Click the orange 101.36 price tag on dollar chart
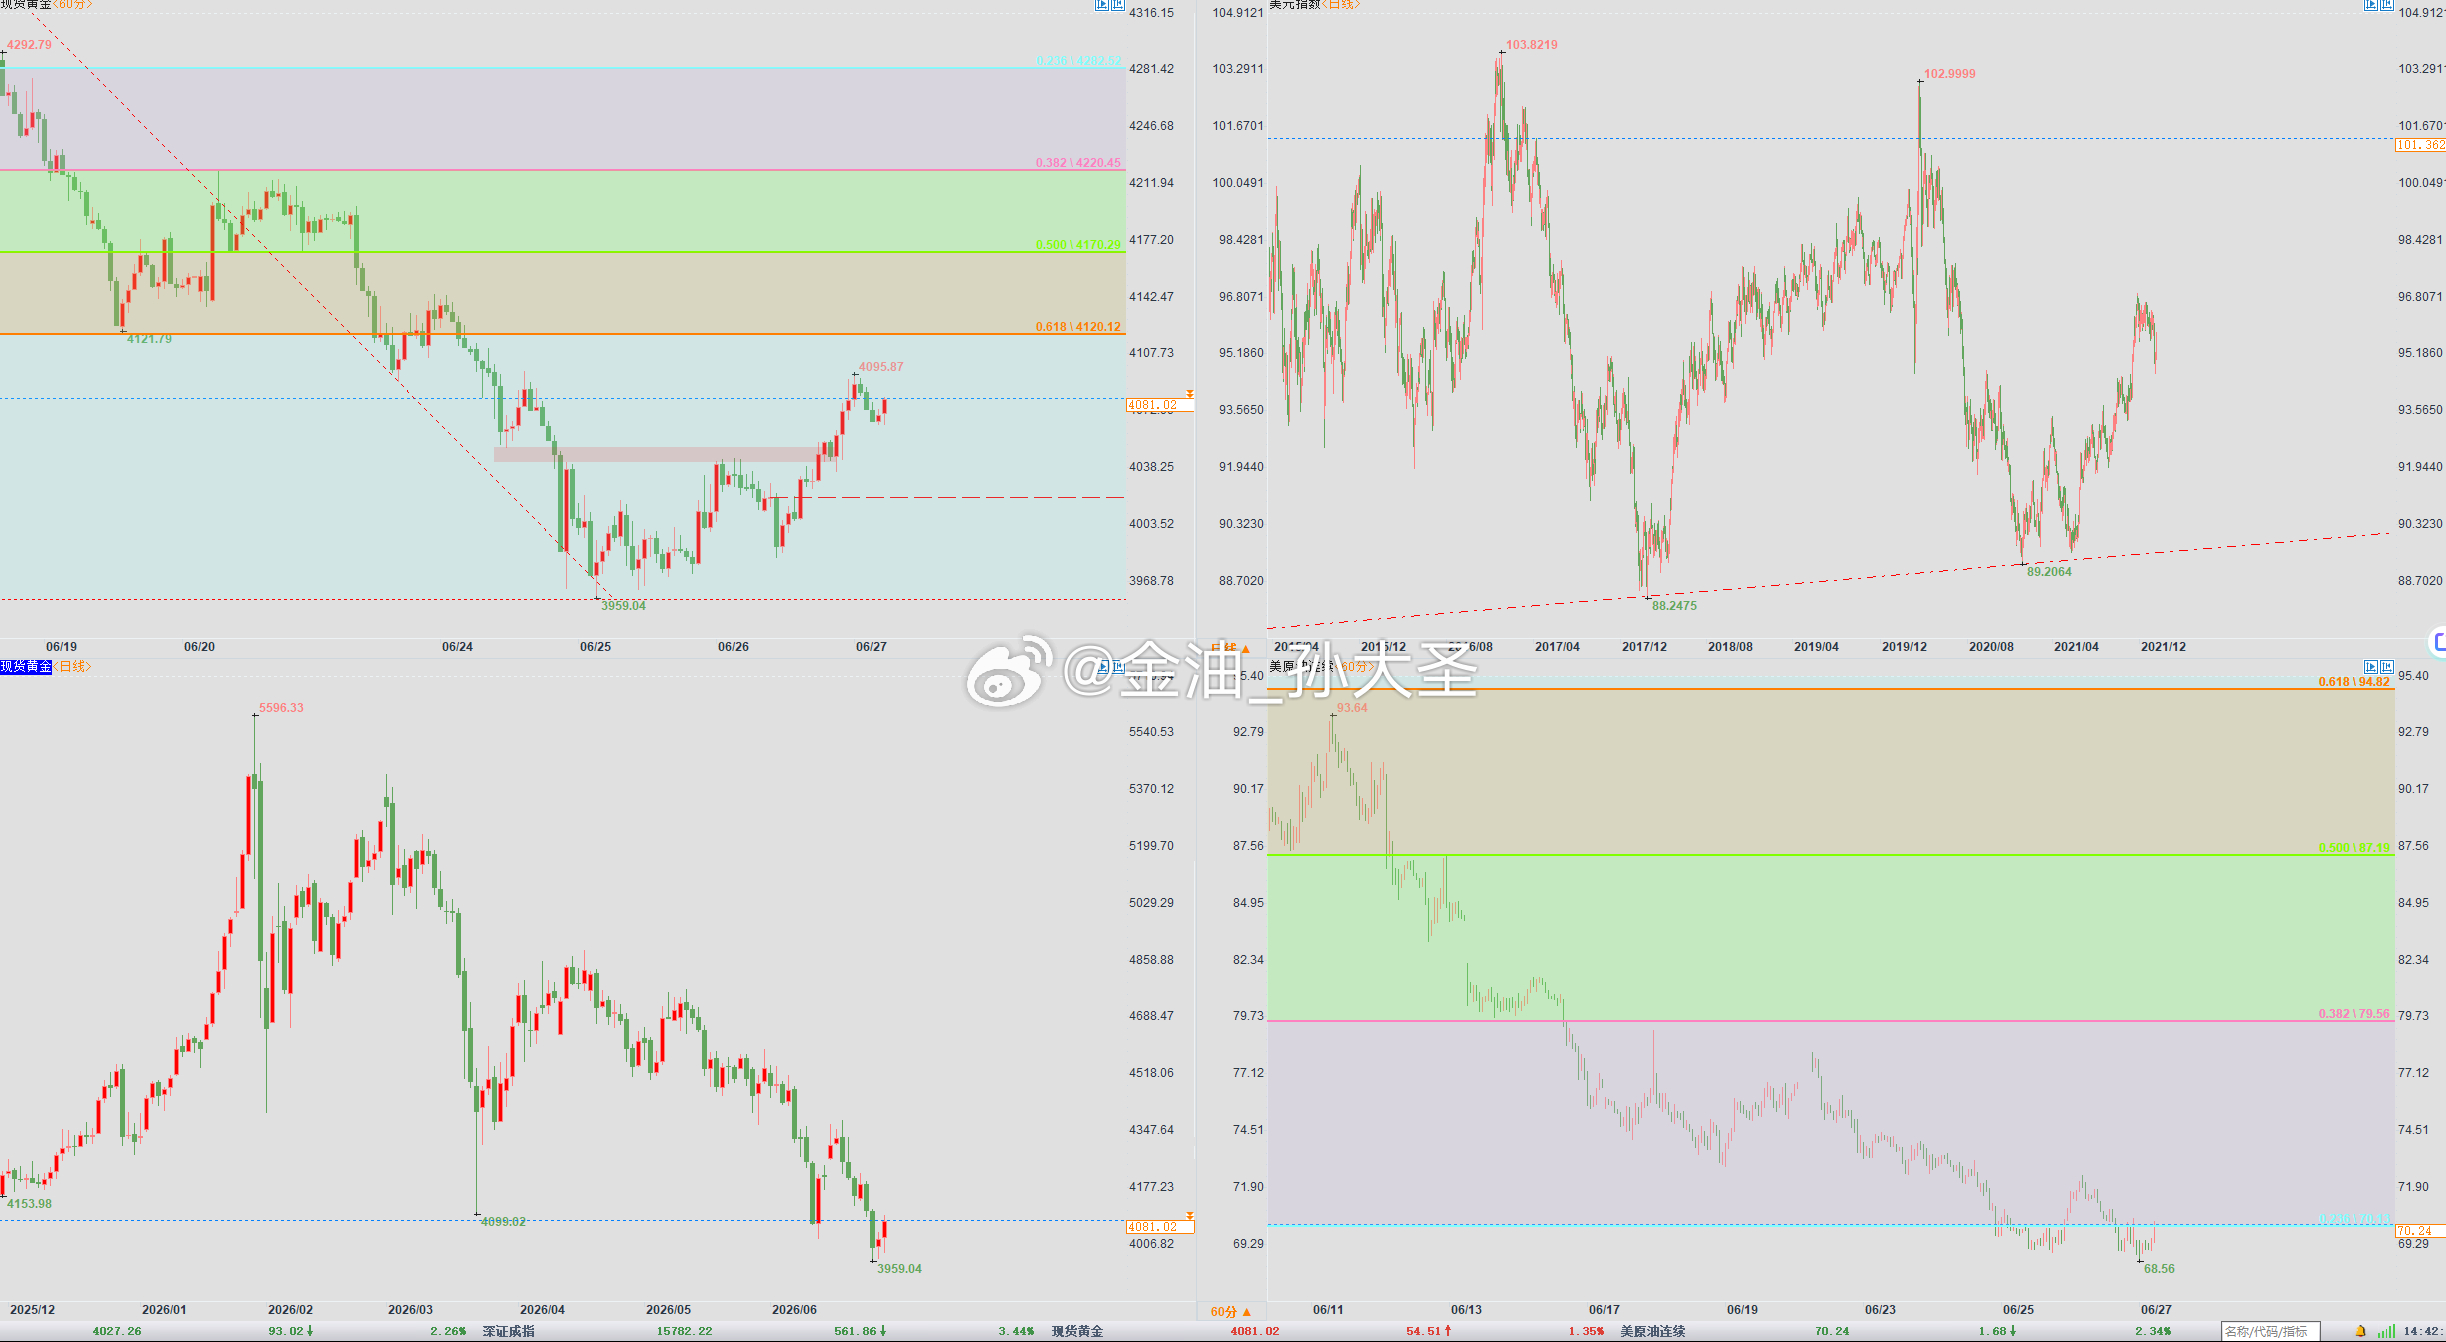The height and width of the screenshot is (1342, 2446). (2420, 145)
